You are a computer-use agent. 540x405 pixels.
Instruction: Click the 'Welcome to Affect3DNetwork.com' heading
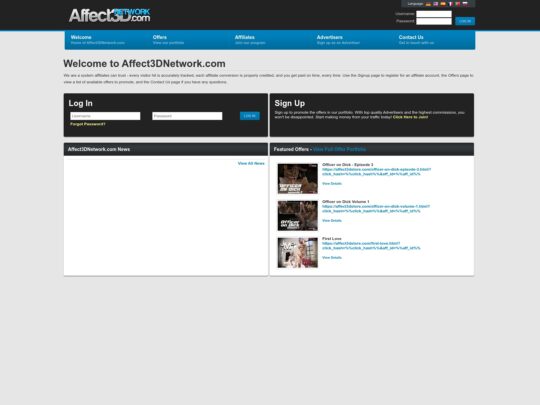144,64
